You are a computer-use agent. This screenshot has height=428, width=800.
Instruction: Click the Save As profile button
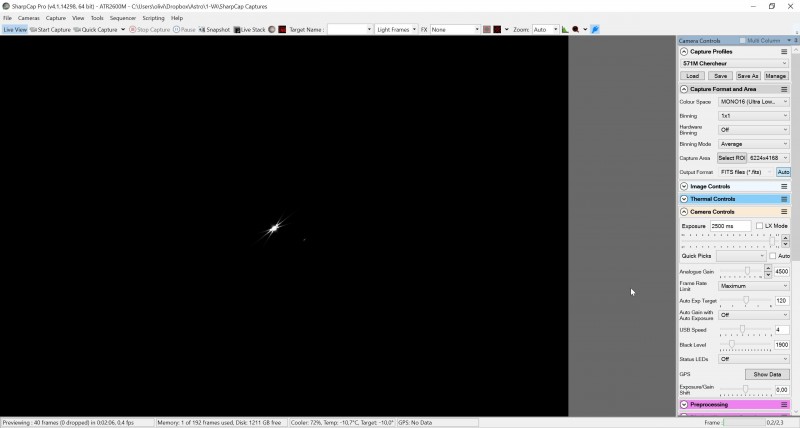pos(748,76)
